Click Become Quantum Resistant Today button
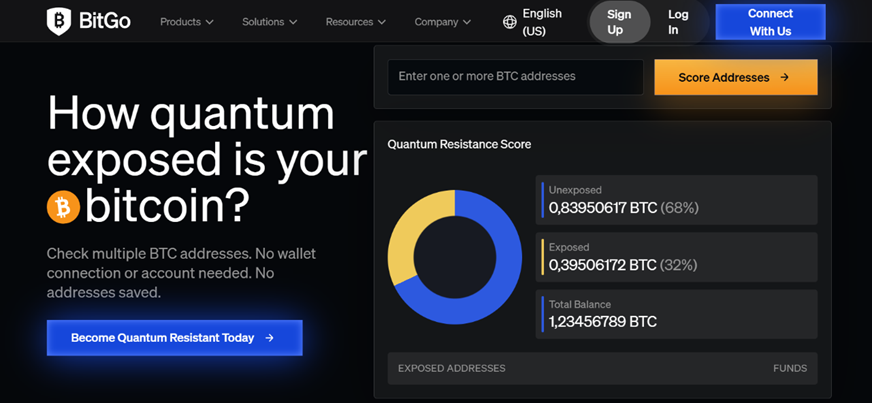Screen dimensions: 872x403 (x=175, y=337)
